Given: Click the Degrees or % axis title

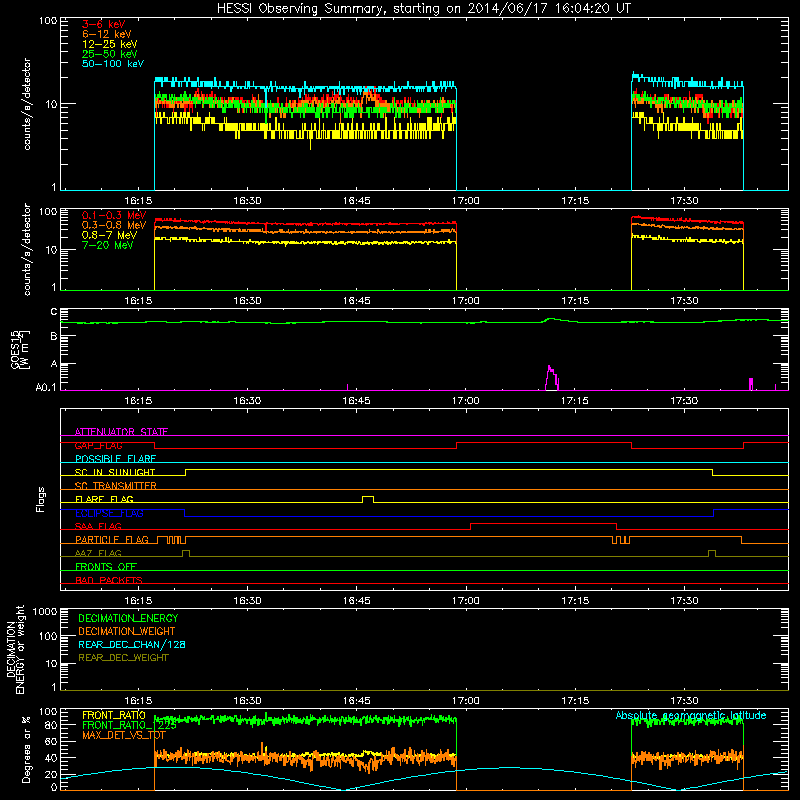Looking at the screenshot, I should pyautogui.click(x=26, y=749).
